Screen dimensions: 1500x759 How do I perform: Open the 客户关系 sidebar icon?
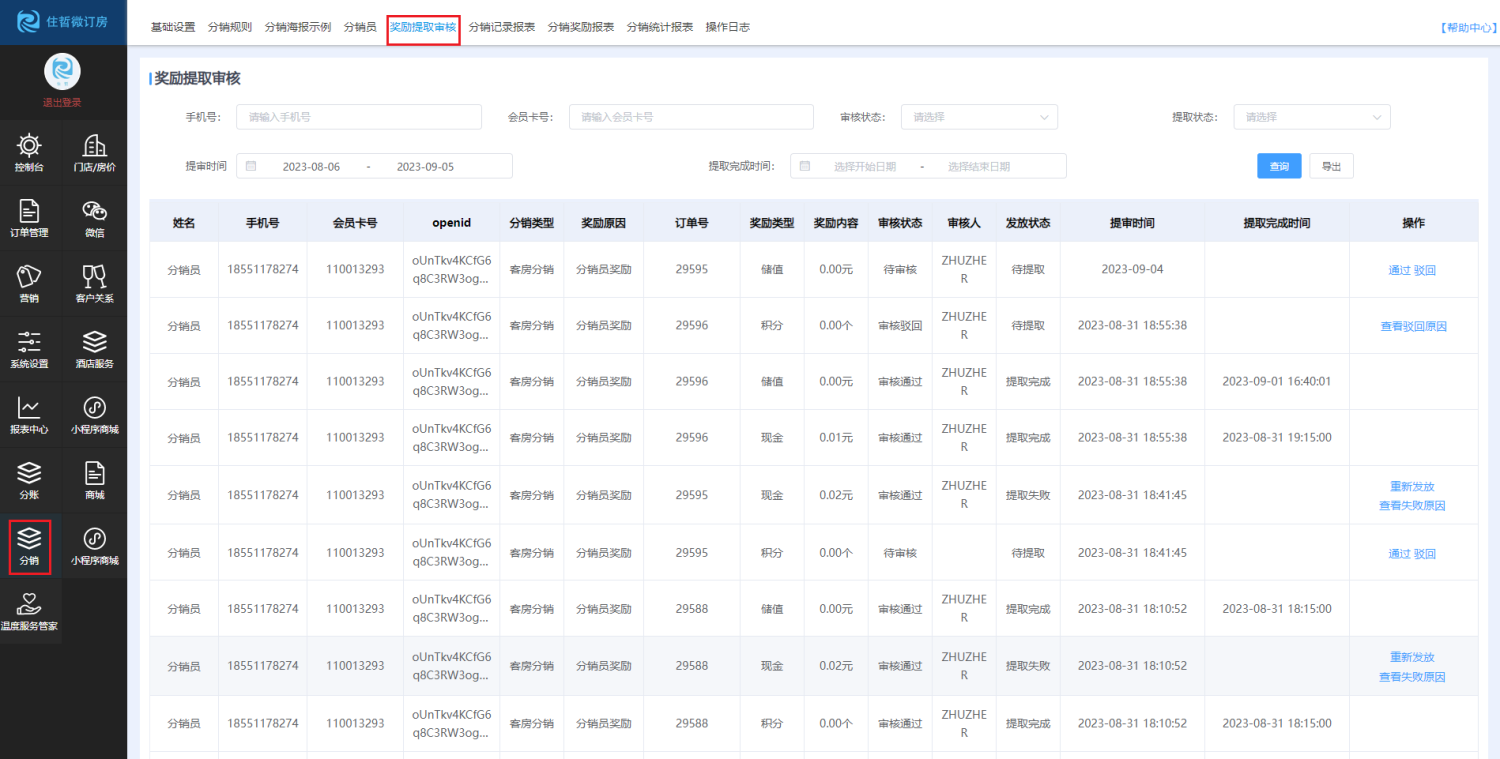click(x=95, y=284)
